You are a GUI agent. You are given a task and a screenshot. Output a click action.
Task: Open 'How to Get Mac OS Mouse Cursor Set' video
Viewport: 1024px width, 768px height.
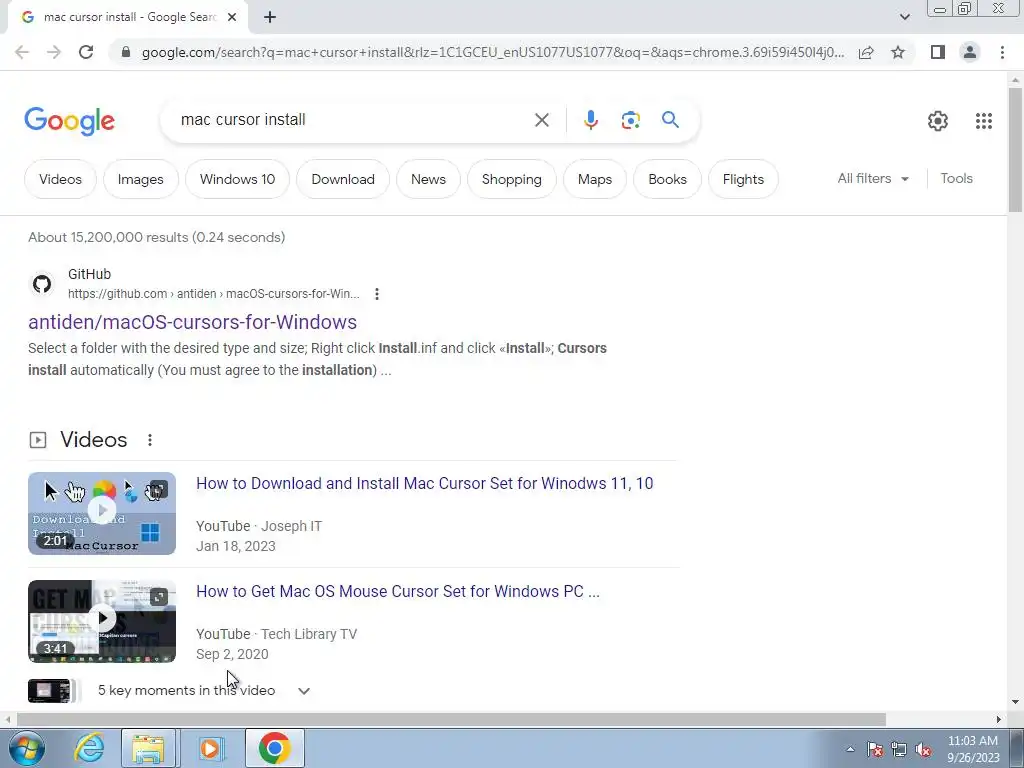pos(398,591)
